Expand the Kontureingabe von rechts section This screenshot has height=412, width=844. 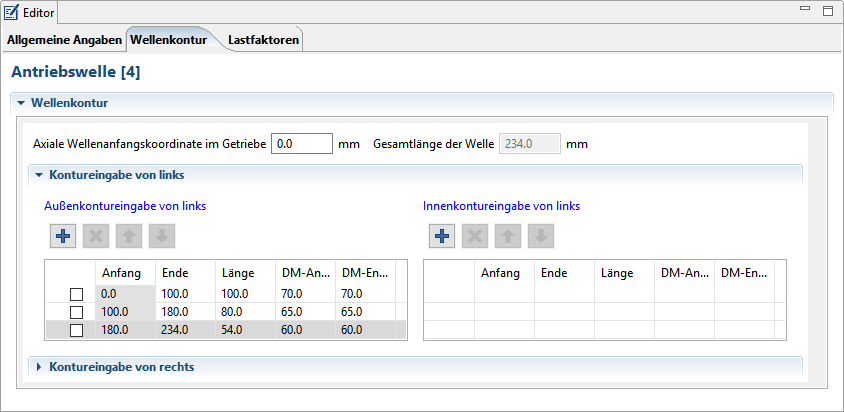40,367
